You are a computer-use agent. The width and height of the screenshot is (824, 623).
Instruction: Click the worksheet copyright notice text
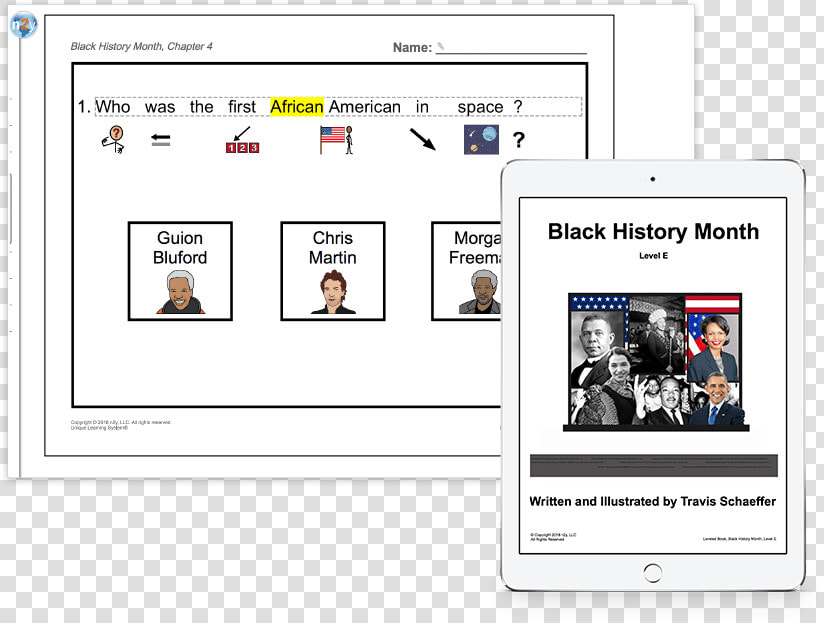121,425
